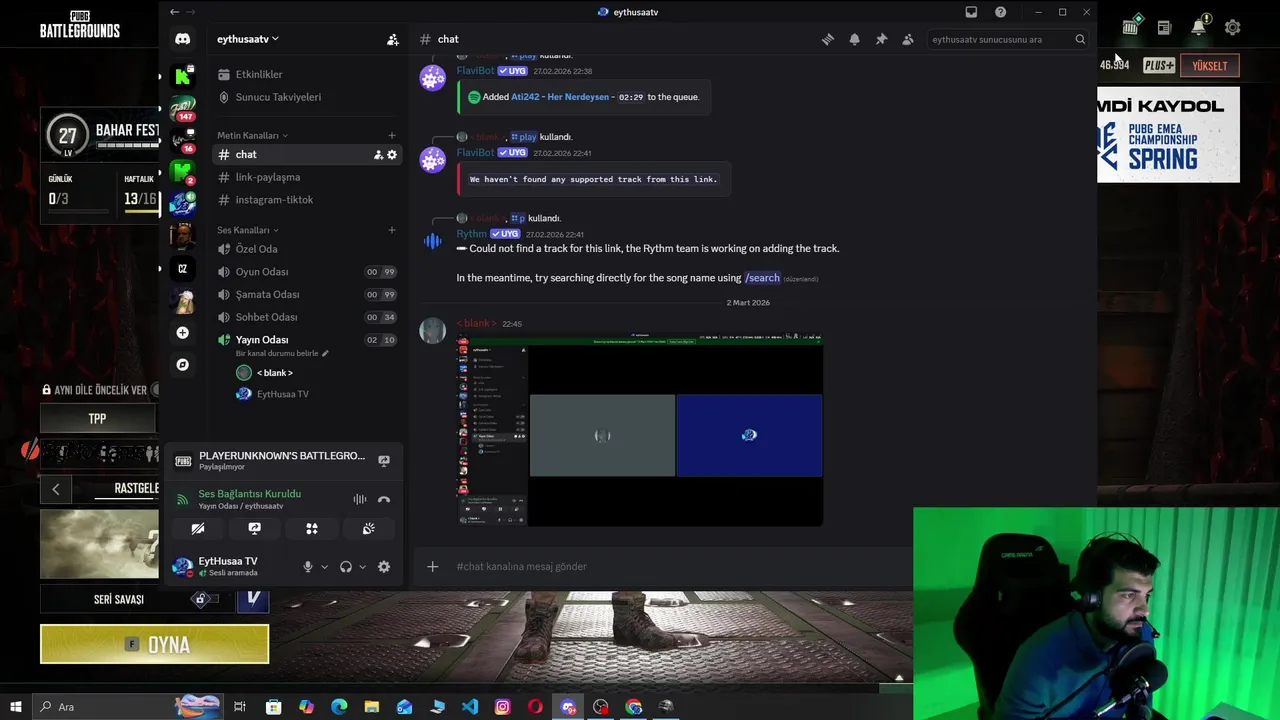Image resolution: width=1280 pixels, height=720 pixels.
Task: Open Microsoft Edge from taskbar
Action: click(x=339, y=707)
